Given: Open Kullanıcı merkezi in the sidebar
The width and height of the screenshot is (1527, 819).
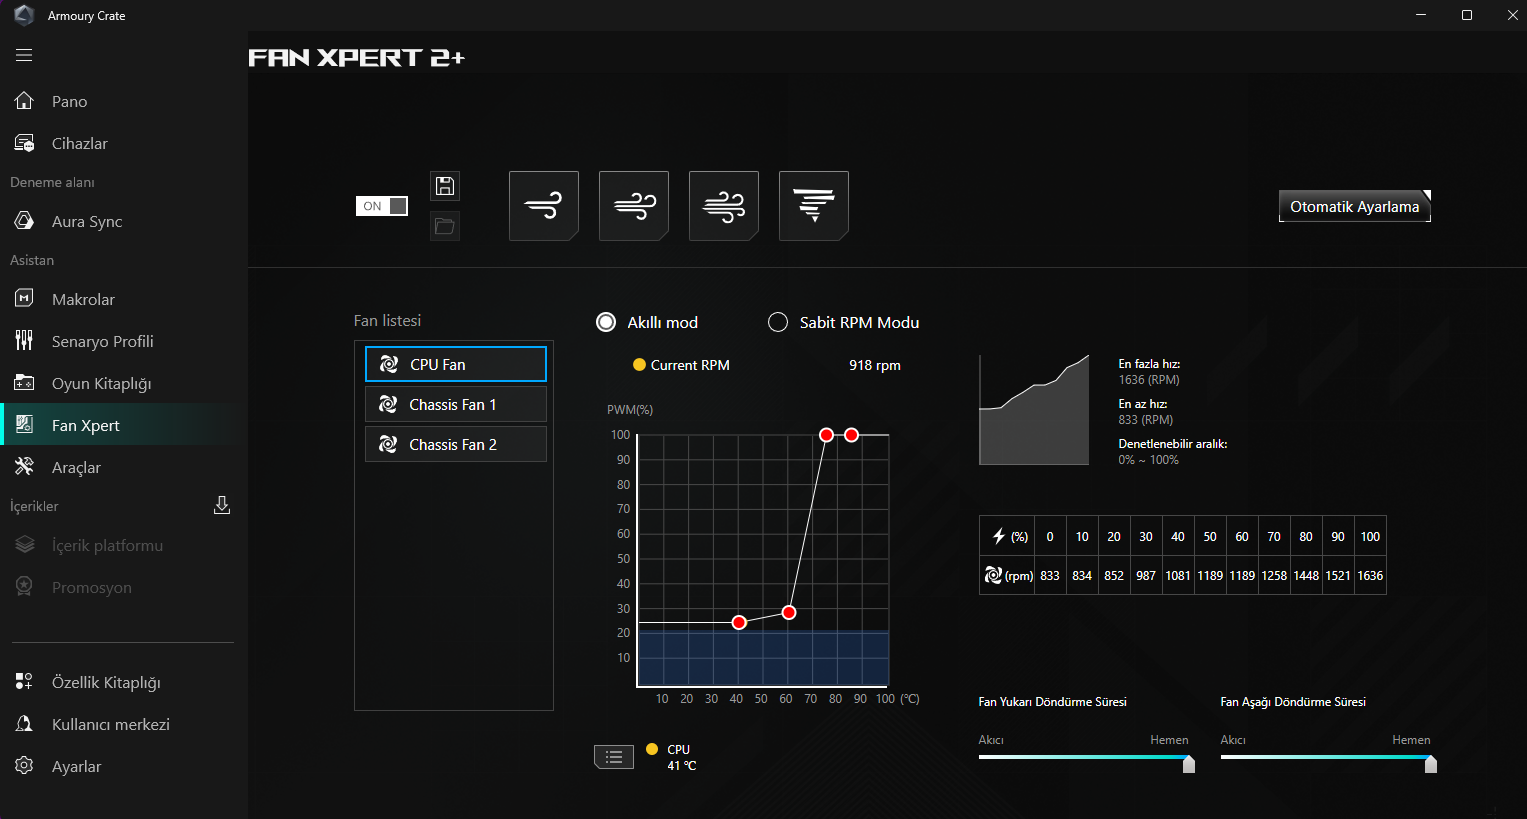Looking at the screenshot, I should coord(124,724).
